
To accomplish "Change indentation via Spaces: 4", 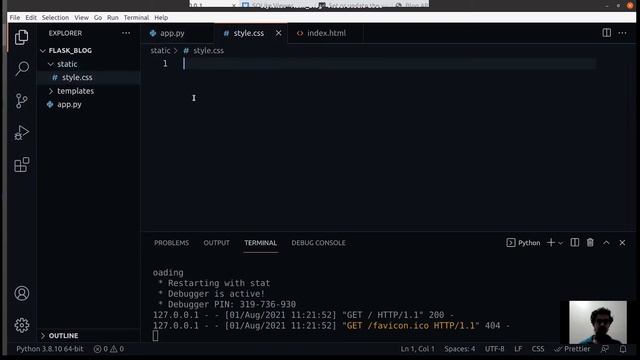I will click(460, 349).
